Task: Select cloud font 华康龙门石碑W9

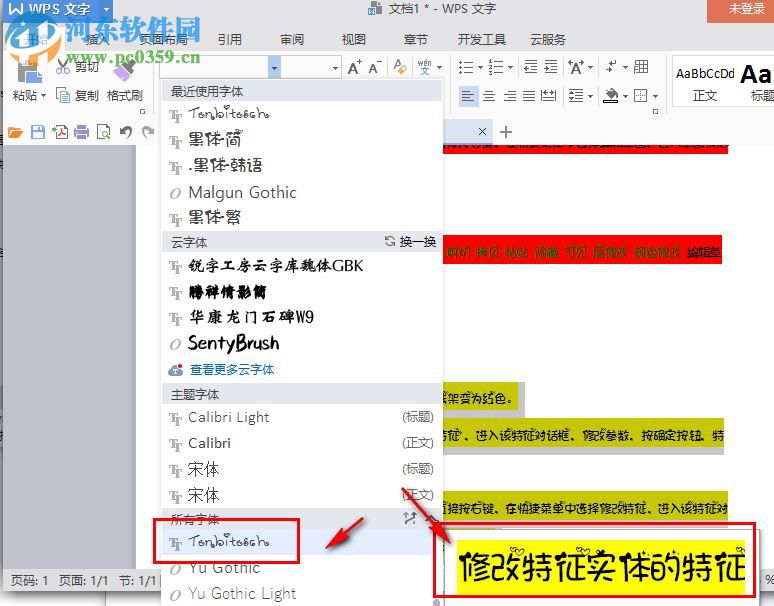Action: click(302, 317)
